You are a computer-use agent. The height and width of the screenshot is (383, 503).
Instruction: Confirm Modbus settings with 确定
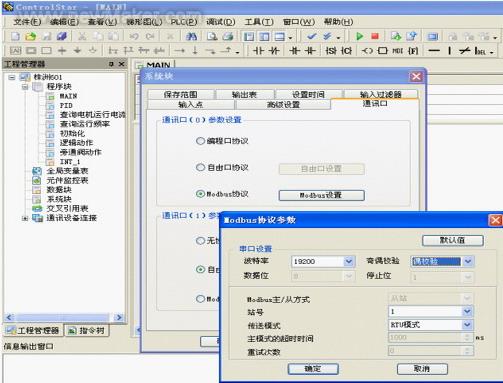tap(313, 369)
